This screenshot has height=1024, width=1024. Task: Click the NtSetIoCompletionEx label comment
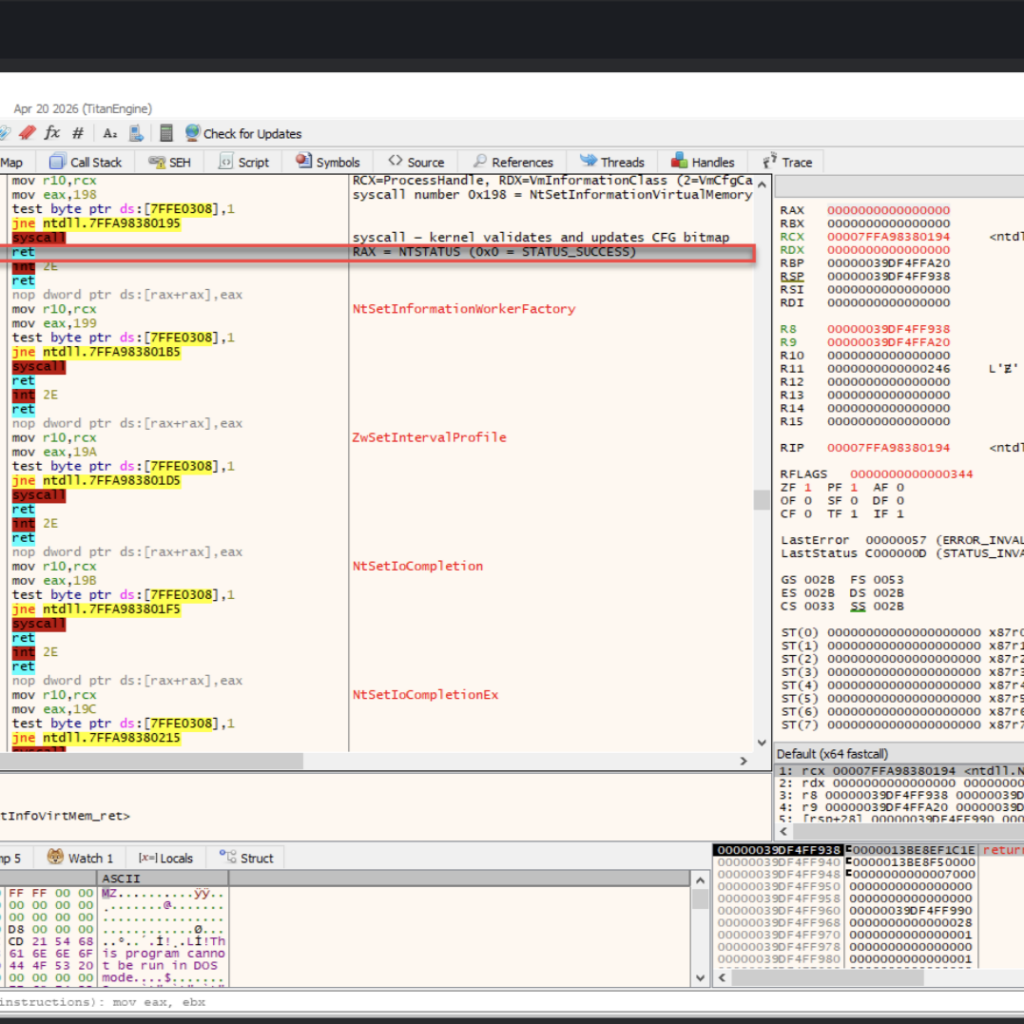(x=425, y=695)
